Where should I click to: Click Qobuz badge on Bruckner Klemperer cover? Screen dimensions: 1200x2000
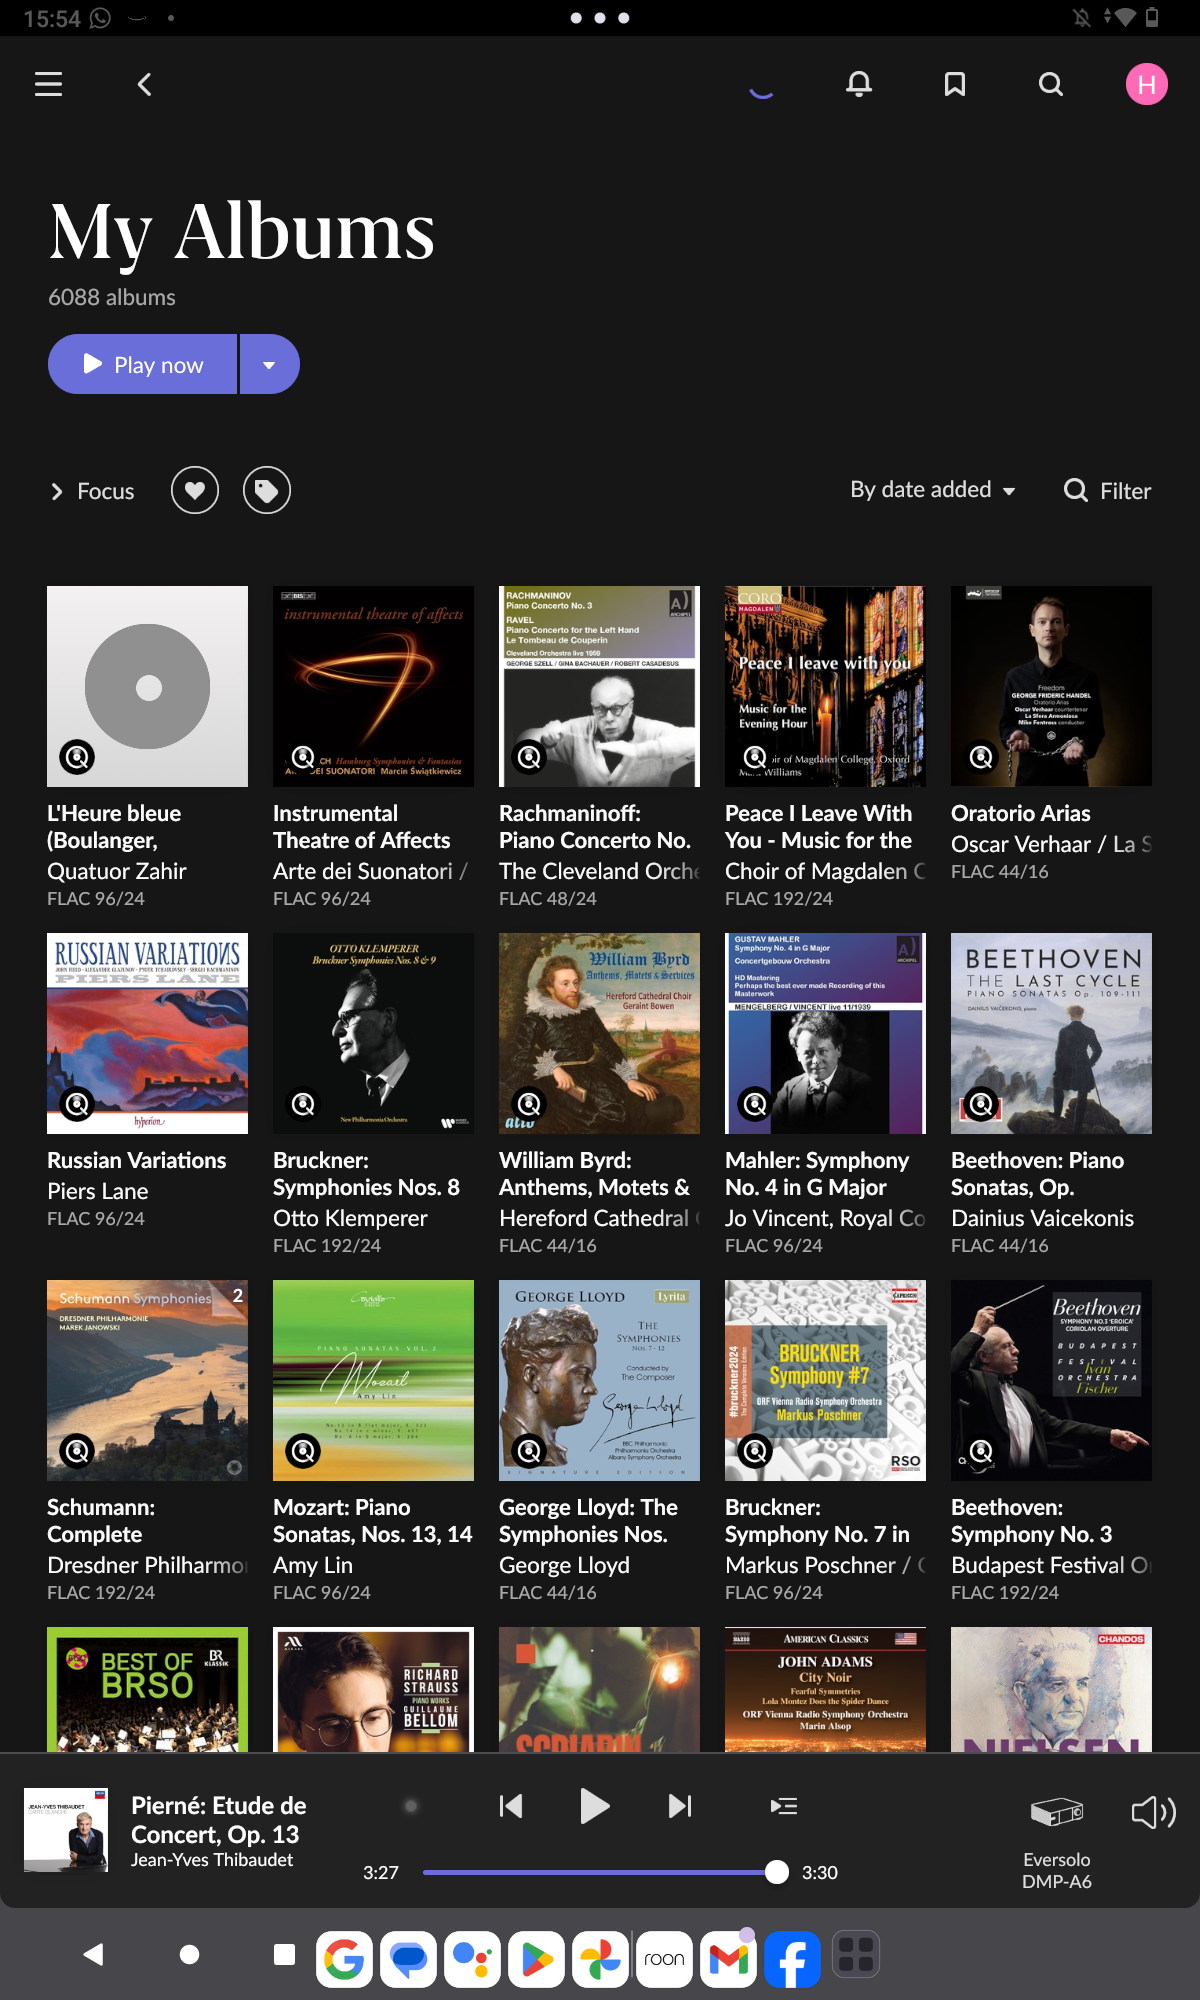click(303, 1104)
